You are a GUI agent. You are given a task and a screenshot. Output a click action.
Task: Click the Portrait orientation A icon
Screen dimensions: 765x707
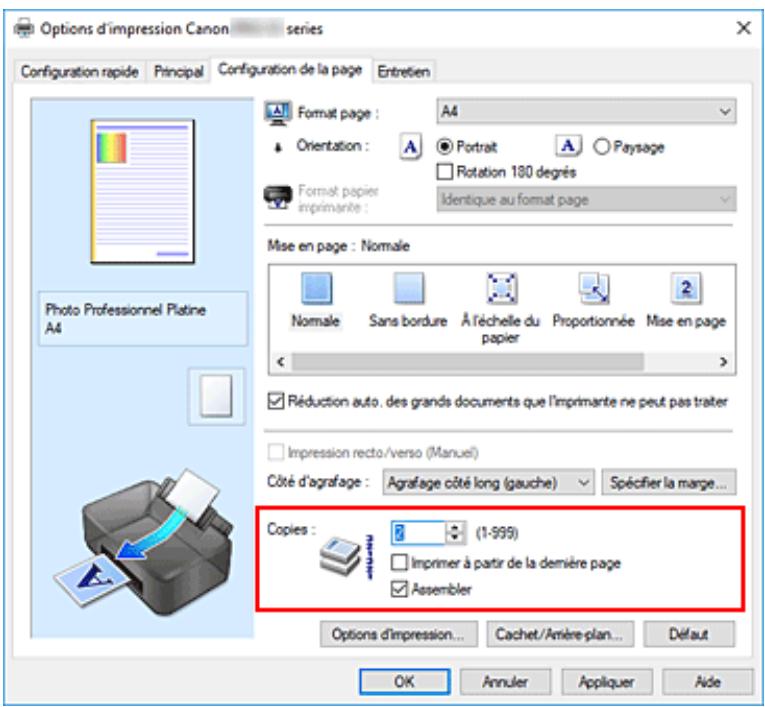point(410,146)
